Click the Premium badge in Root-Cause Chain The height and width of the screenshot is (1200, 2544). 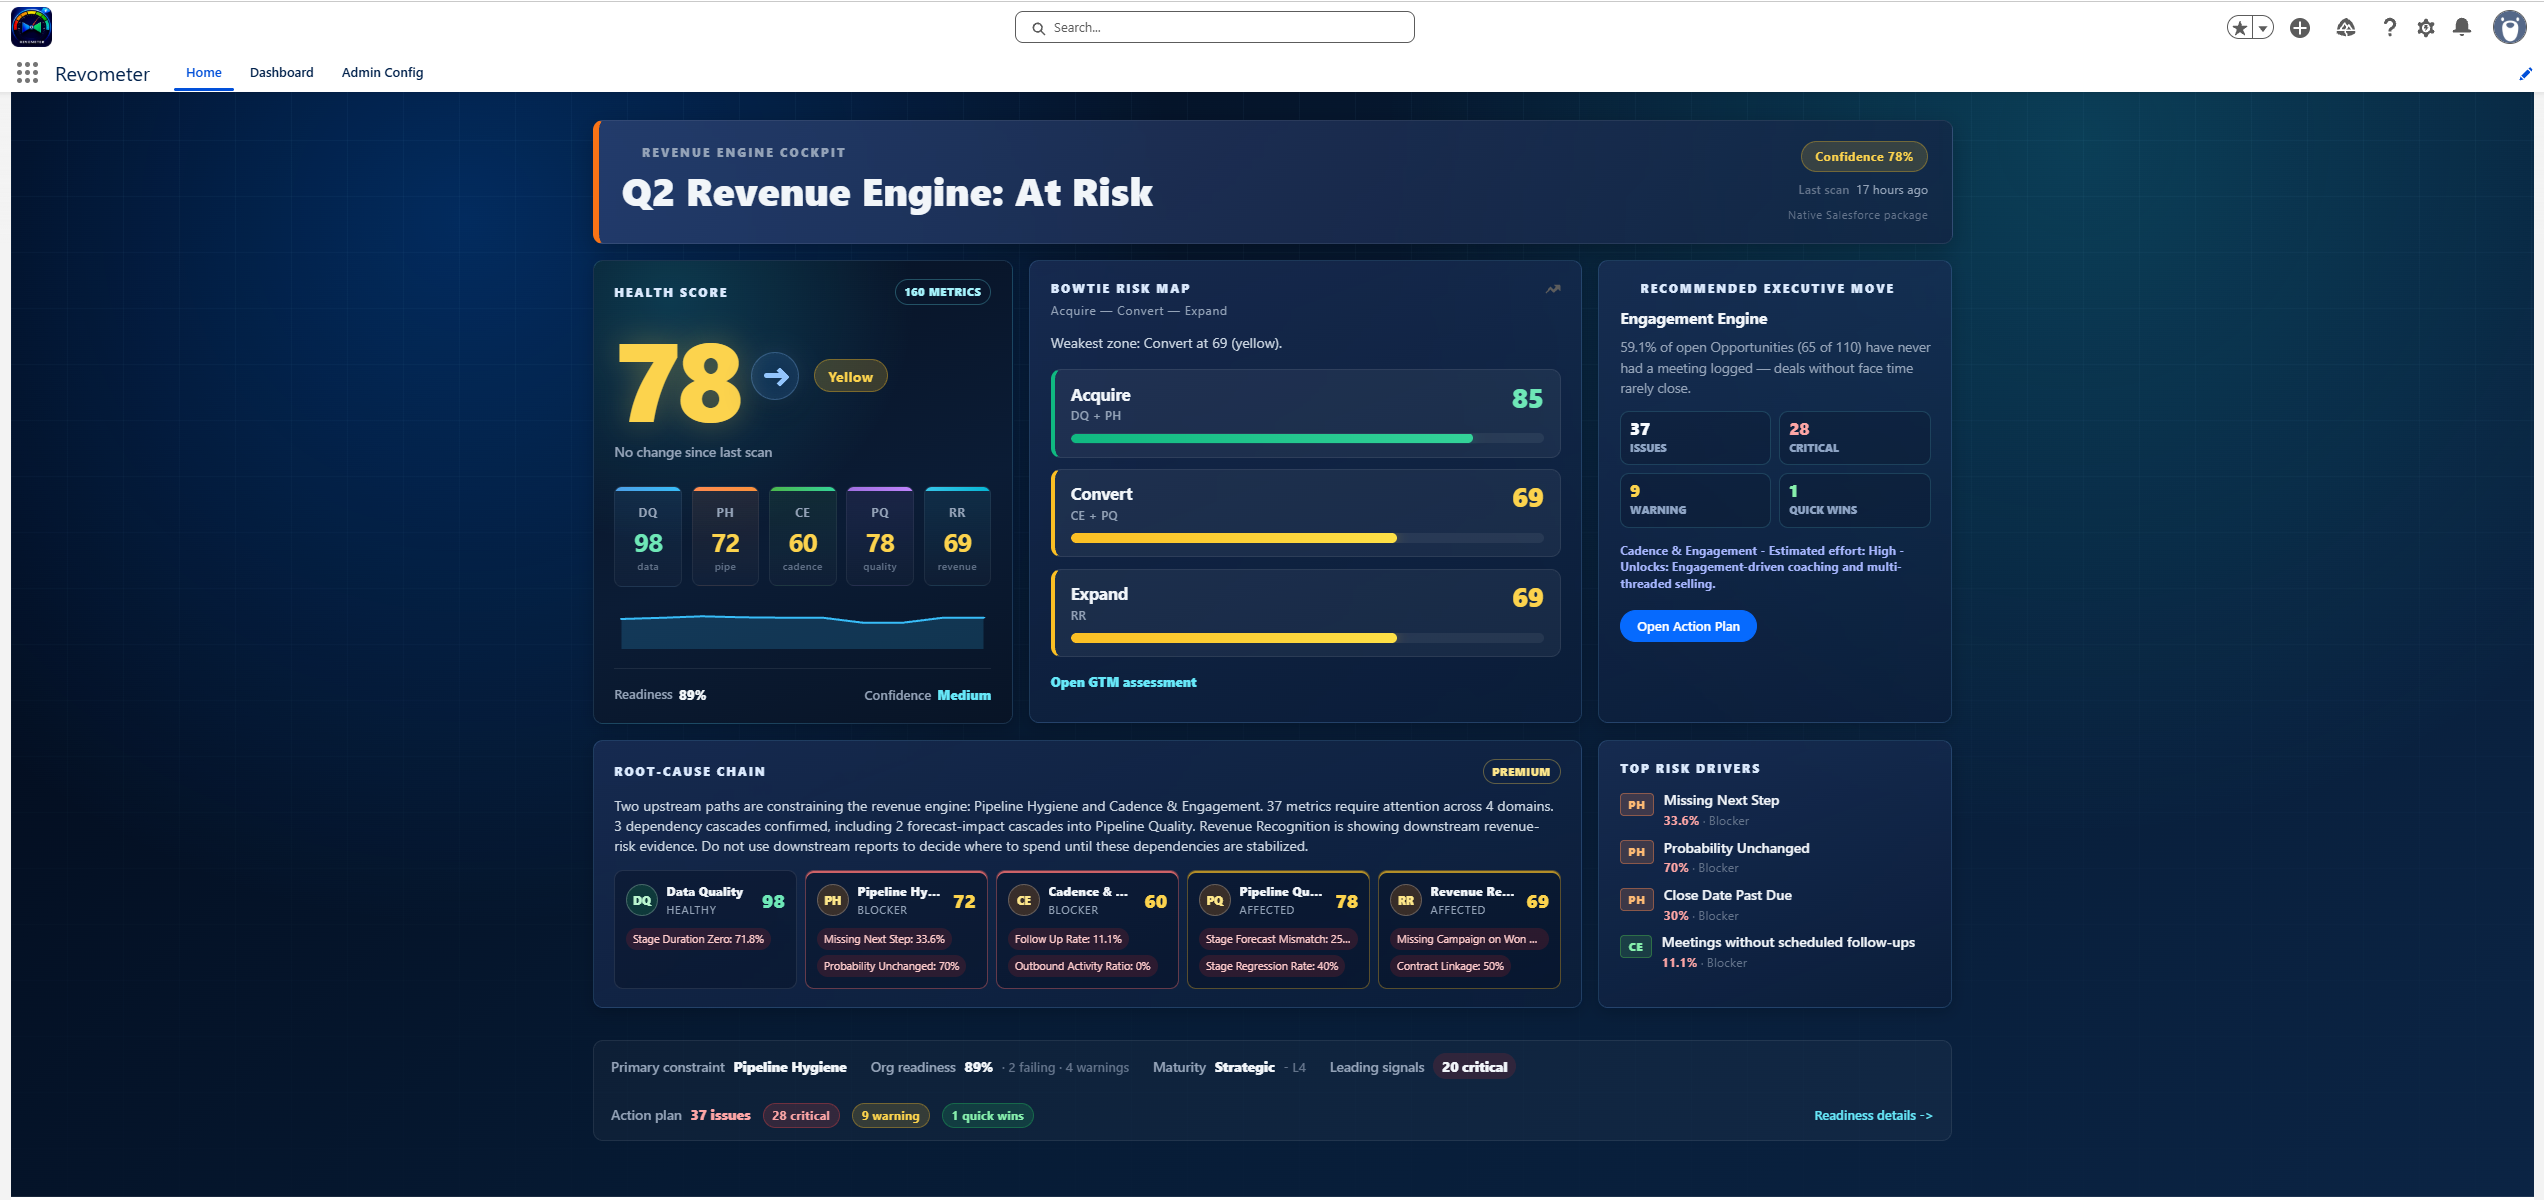[x=1521, y=772]
